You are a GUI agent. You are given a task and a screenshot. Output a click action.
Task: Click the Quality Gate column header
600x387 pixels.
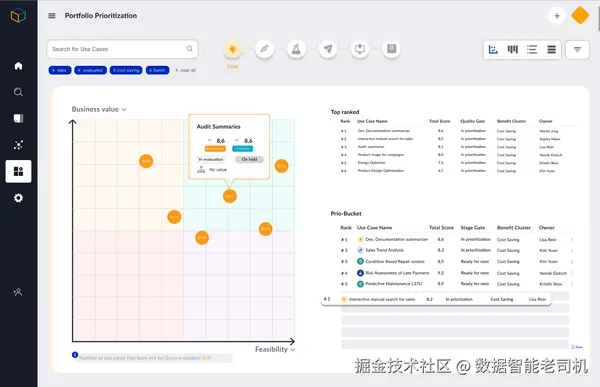[x=473, y=121]
